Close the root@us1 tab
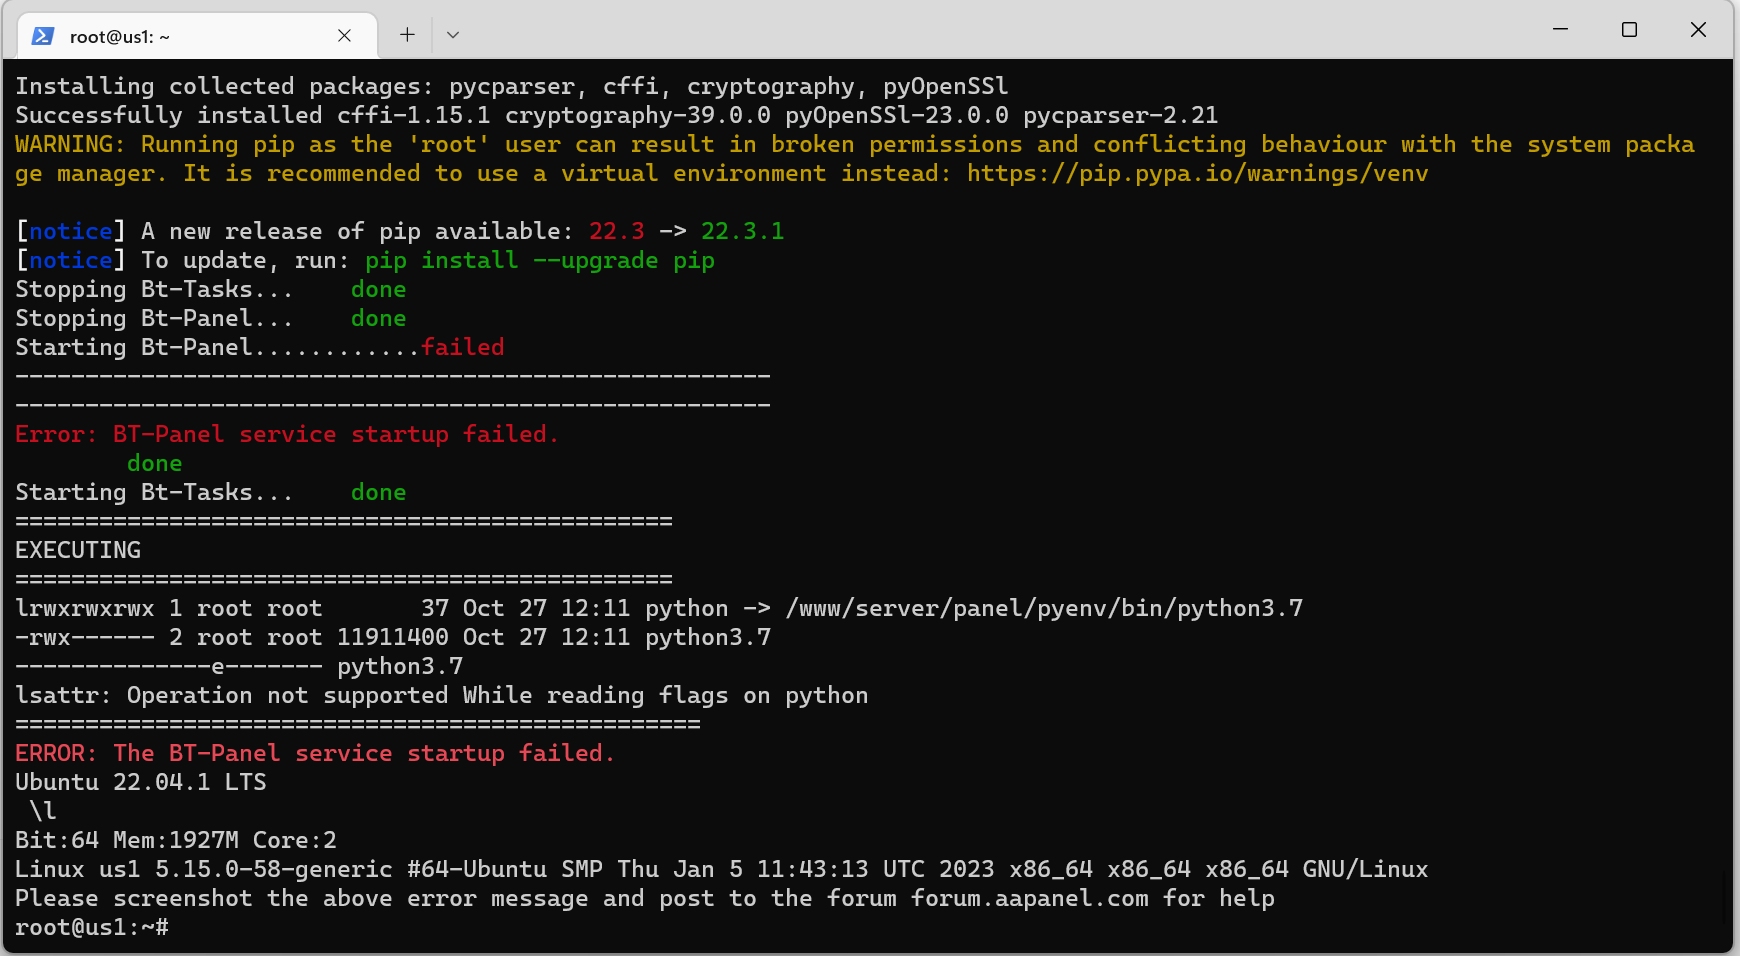The height and width of the screenshot is (956, 1740). tap(344, 36)
